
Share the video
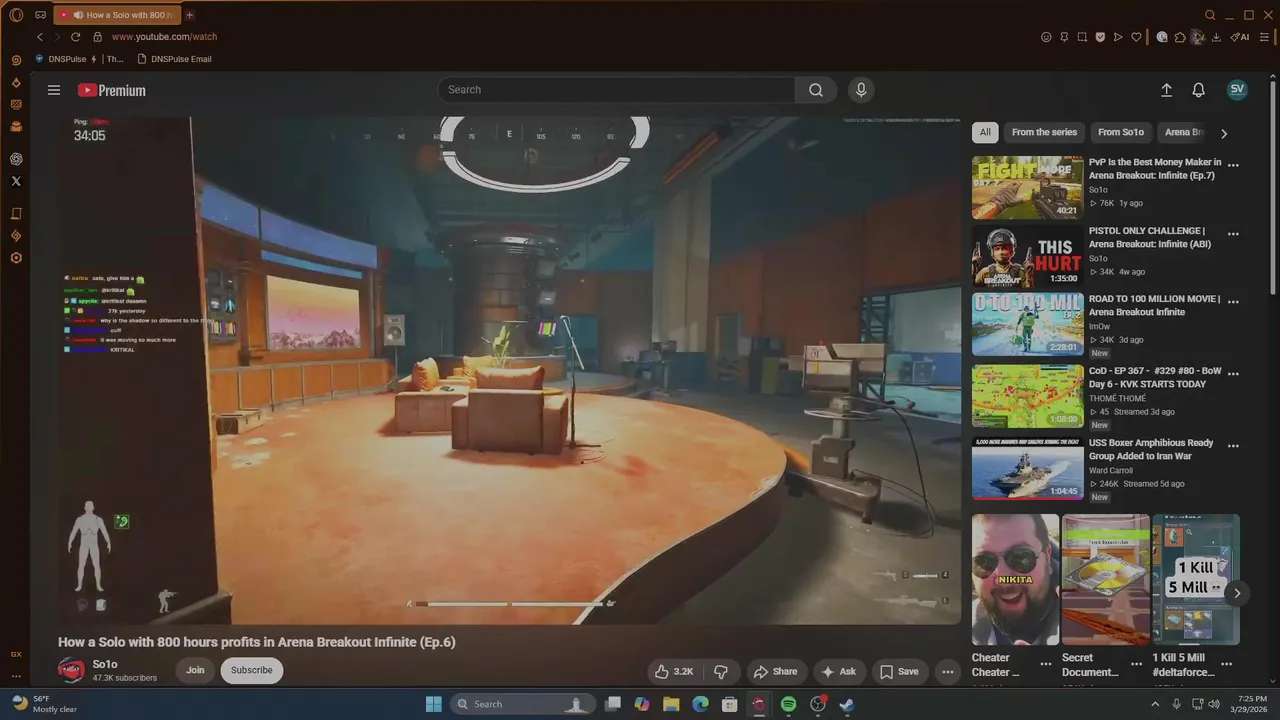[775, 671]
